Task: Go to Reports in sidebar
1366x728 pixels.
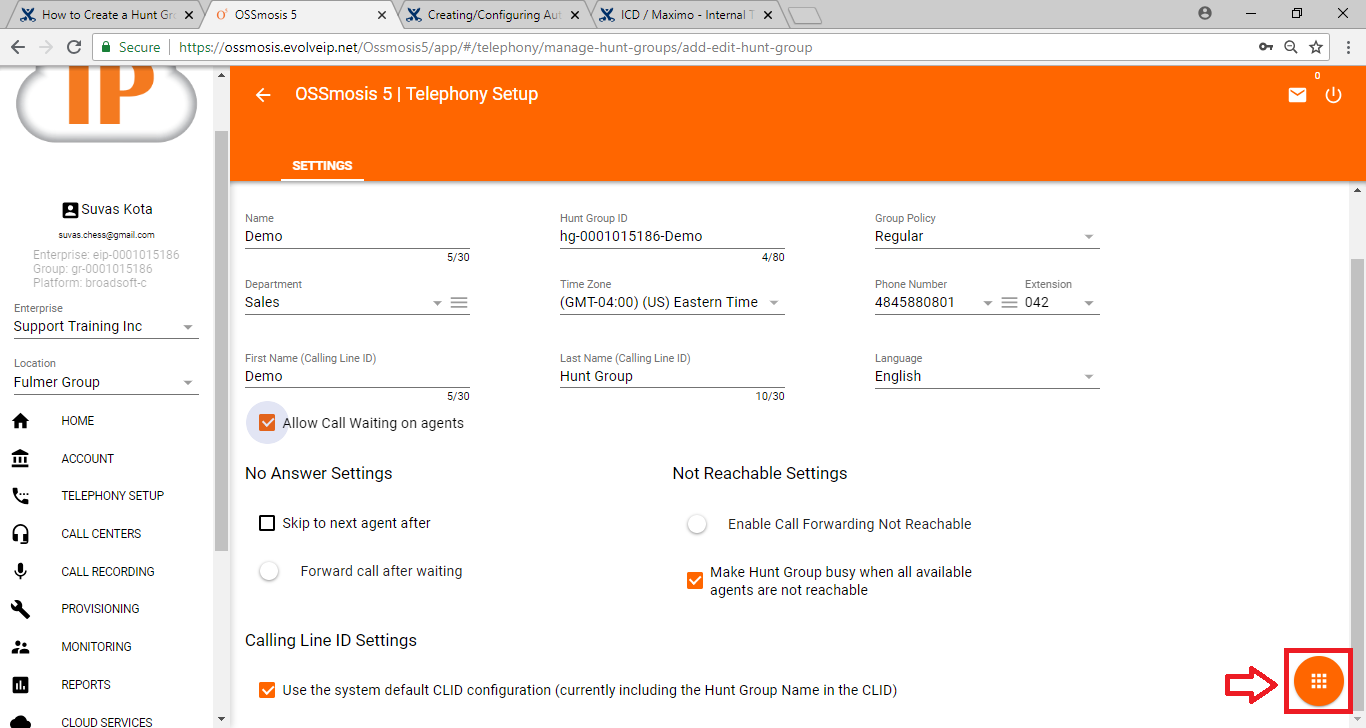Action: [86, 685]
